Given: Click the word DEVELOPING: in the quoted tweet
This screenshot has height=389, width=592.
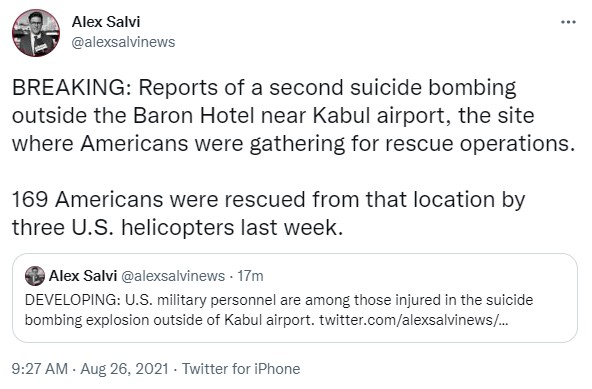Looking at the screenshot, I should [73, 300].
